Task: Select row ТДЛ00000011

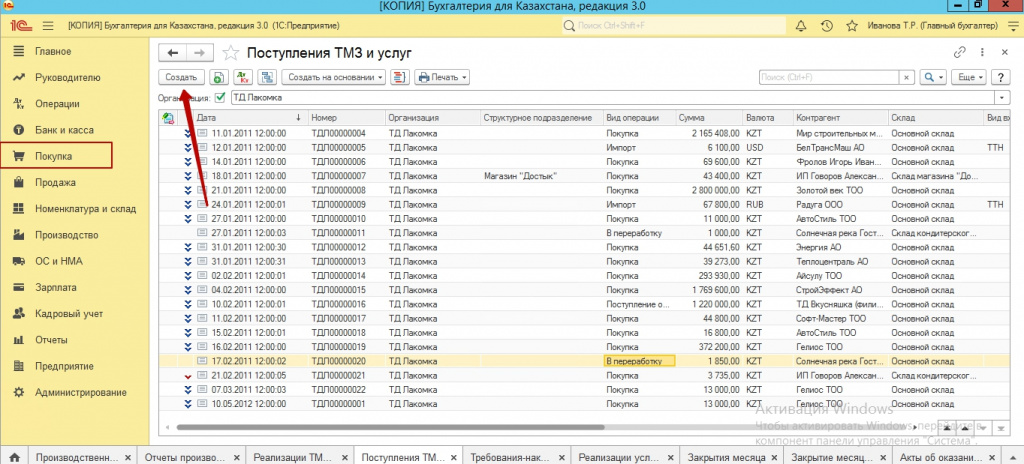Action: pyautogui.click(x=584, y=233)
